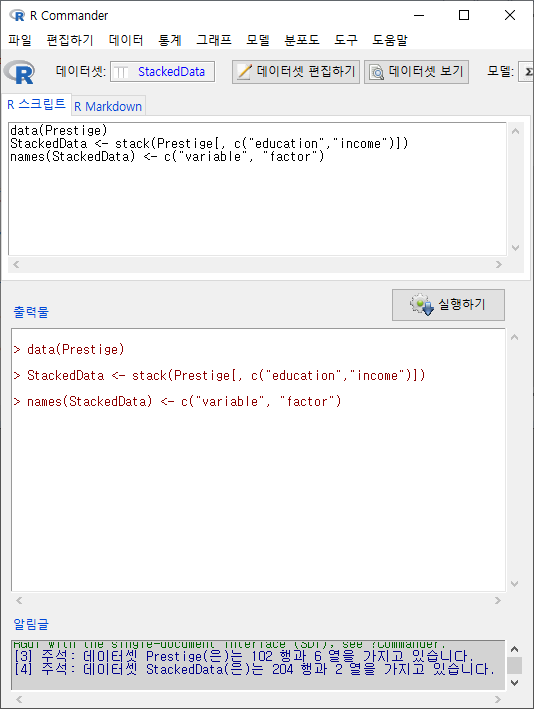
Task: Switch to the R Markdown tab
Action: [108, 106]
